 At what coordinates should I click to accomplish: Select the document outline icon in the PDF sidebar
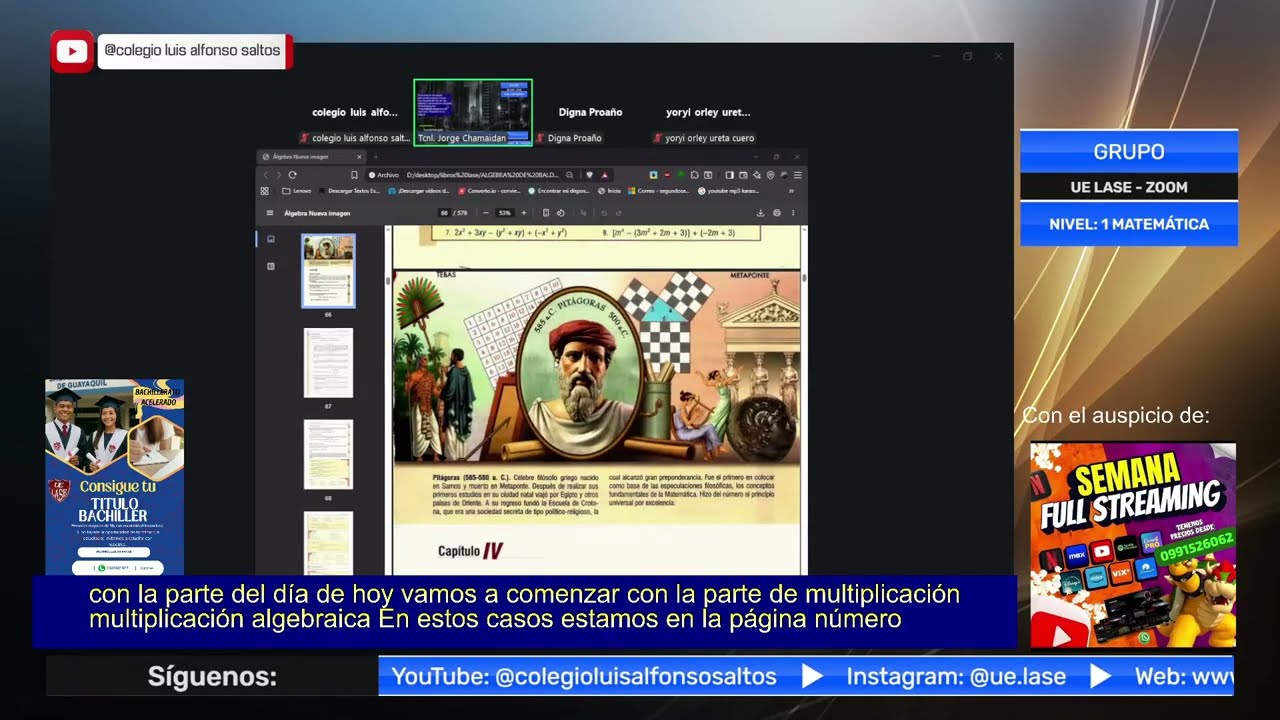(270, 266)
